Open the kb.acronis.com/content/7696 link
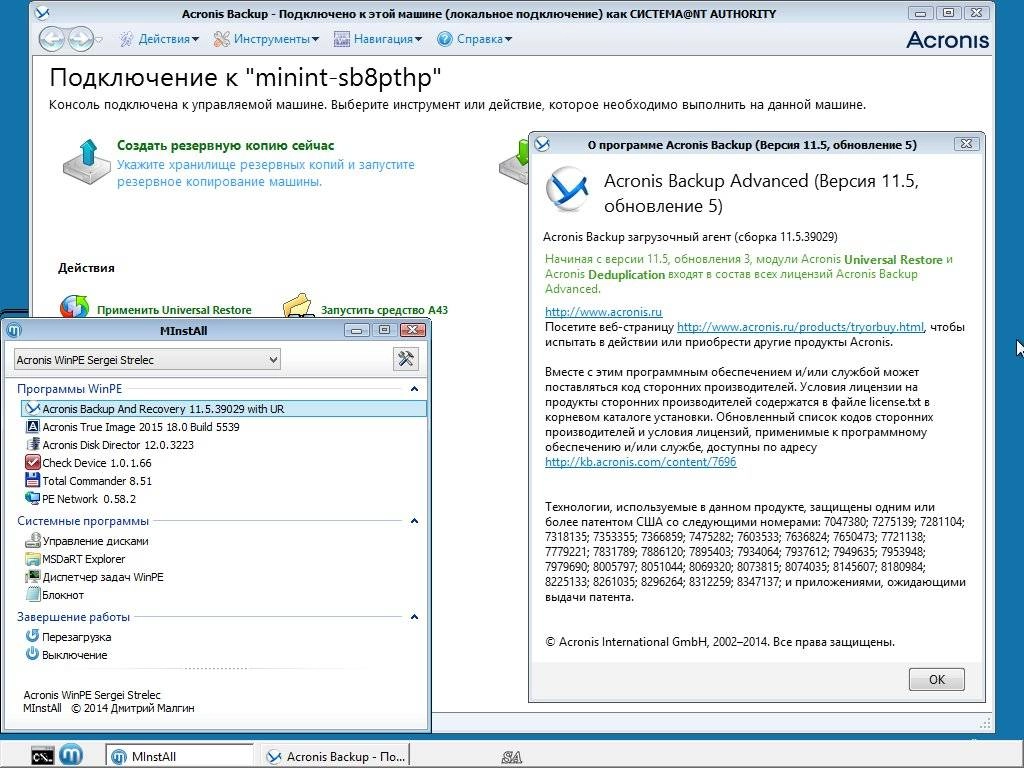The height and width of the screenshot is (768, 1024). 641,462
